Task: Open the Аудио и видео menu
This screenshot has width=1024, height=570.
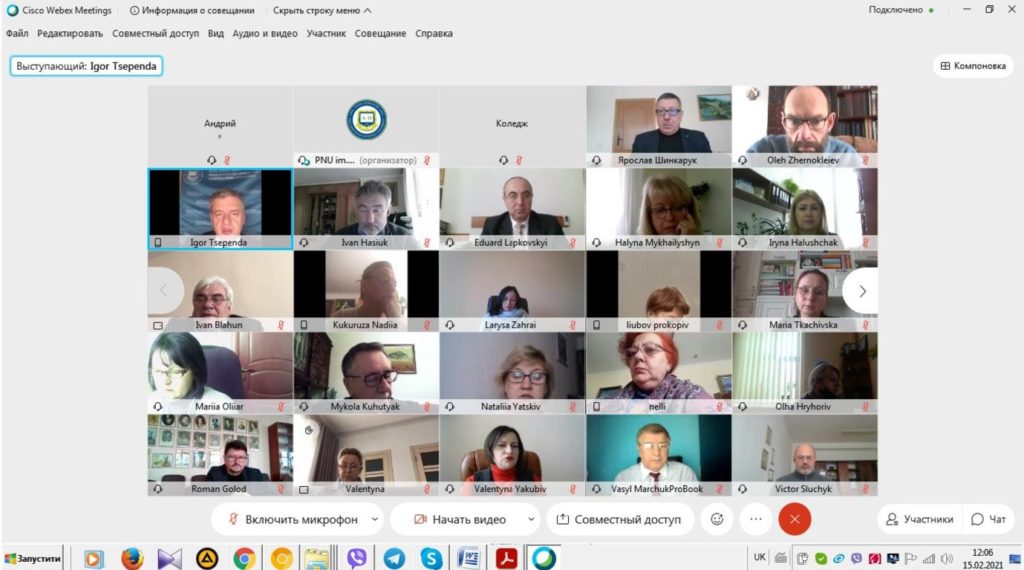Action: coord(265,33)
